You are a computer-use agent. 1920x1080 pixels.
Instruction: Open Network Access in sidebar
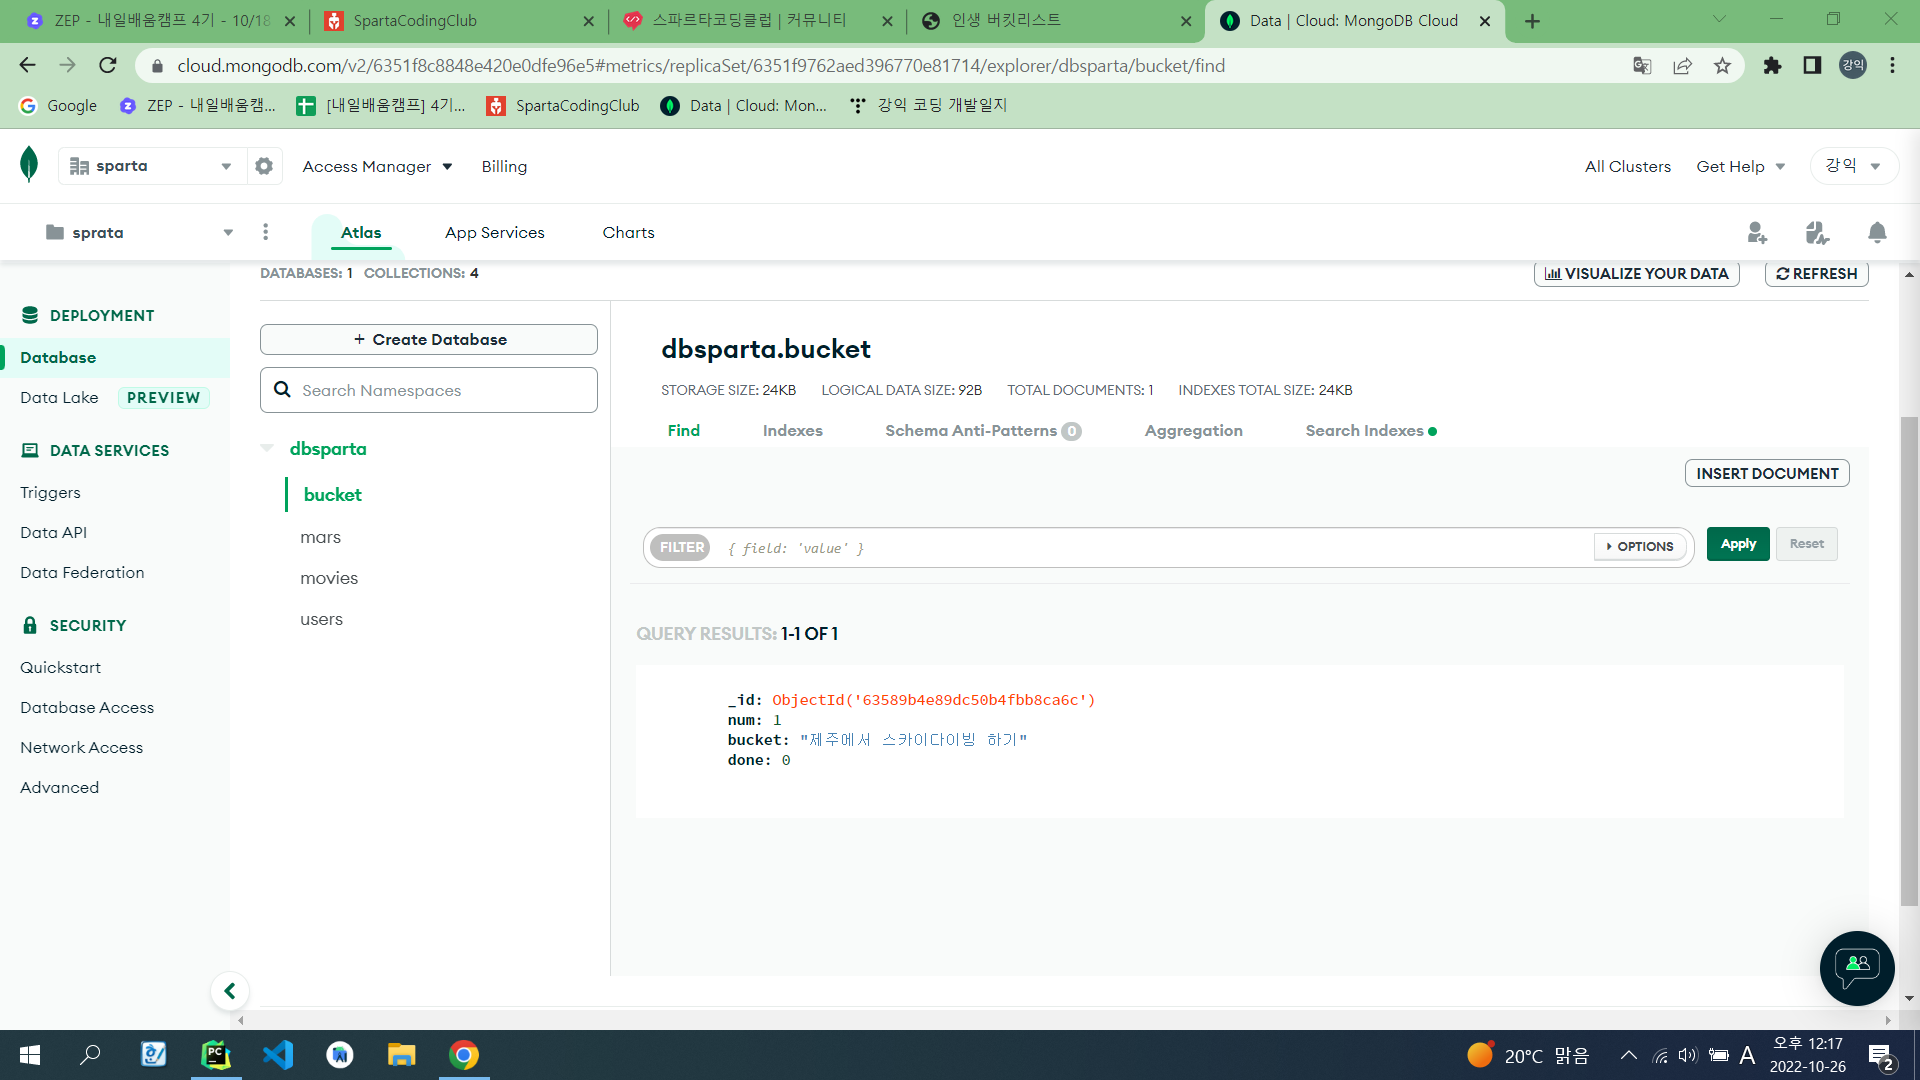[x=81, y=748]
